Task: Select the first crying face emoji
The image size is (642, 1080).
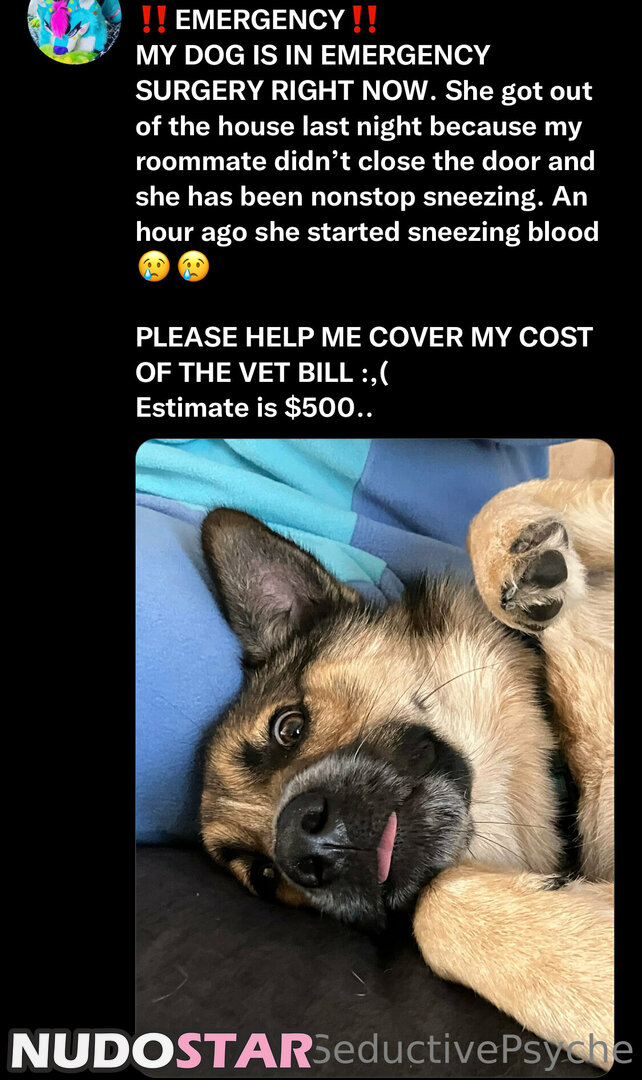Action: pyautogui.click(x=154, y=267)
